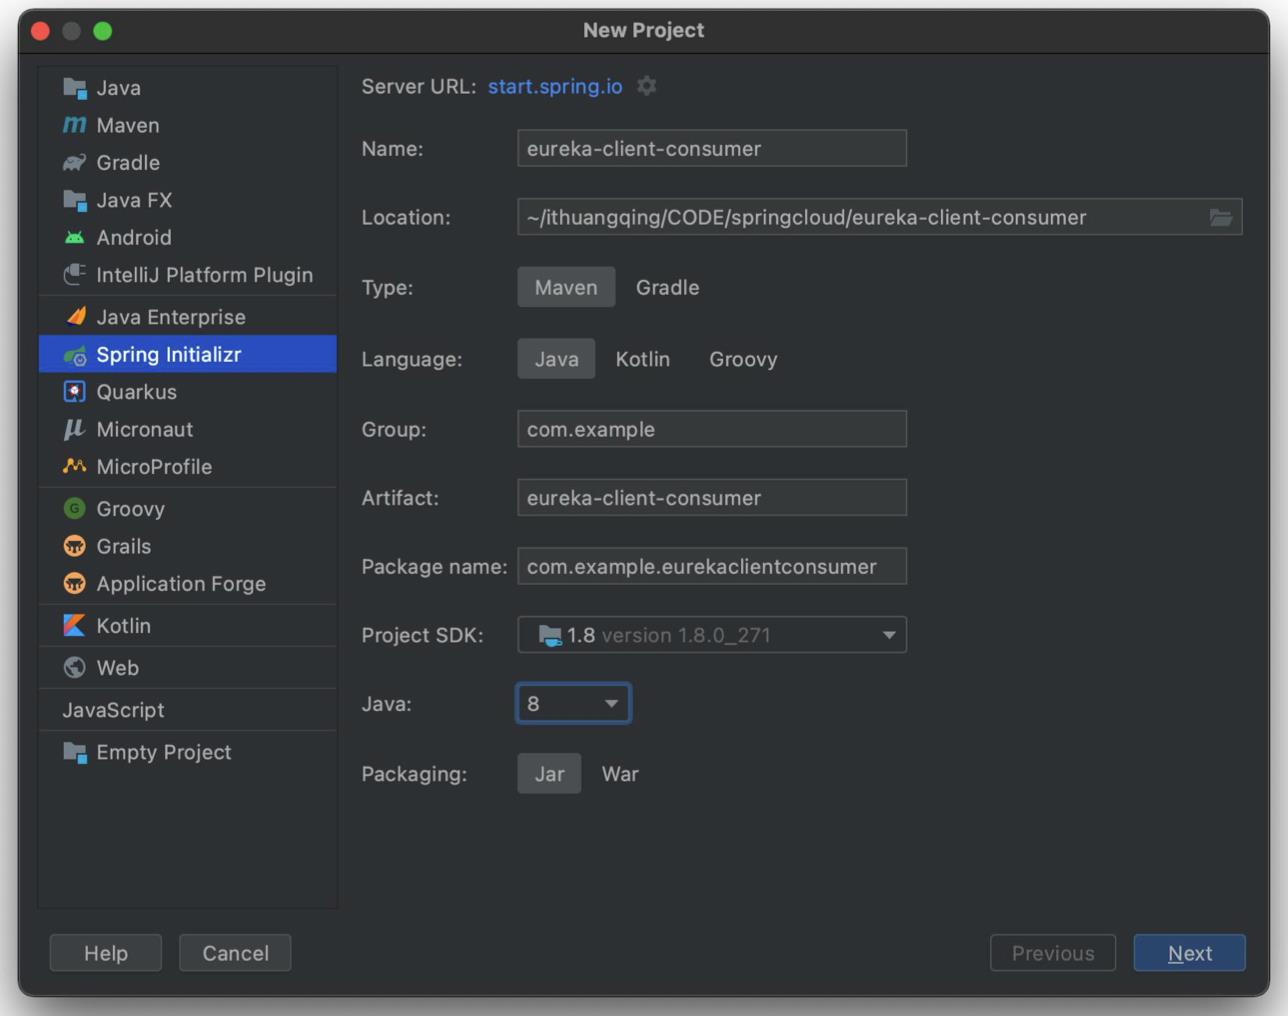
Task: Click the Empty Project folder icon
Action: point(74,752)
